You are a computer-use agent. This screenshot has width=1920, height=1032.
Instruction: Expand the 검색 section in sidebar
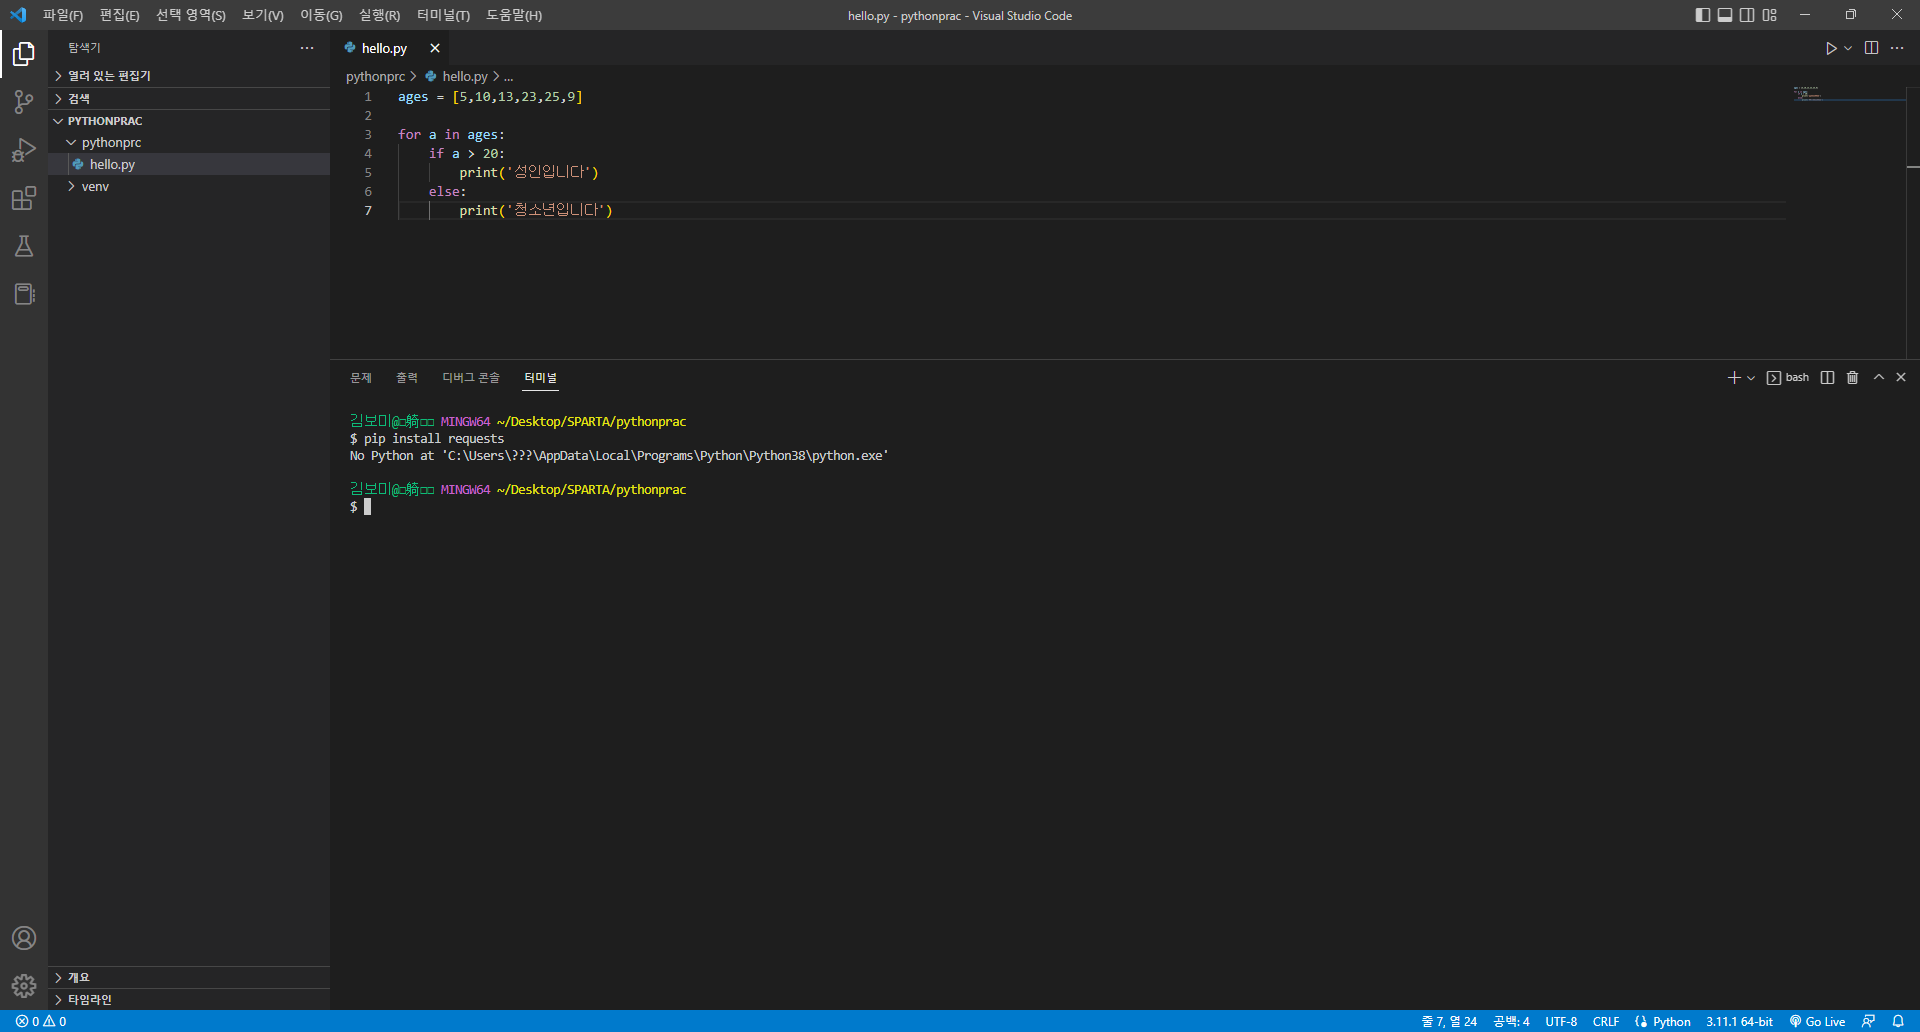(189, 98)
